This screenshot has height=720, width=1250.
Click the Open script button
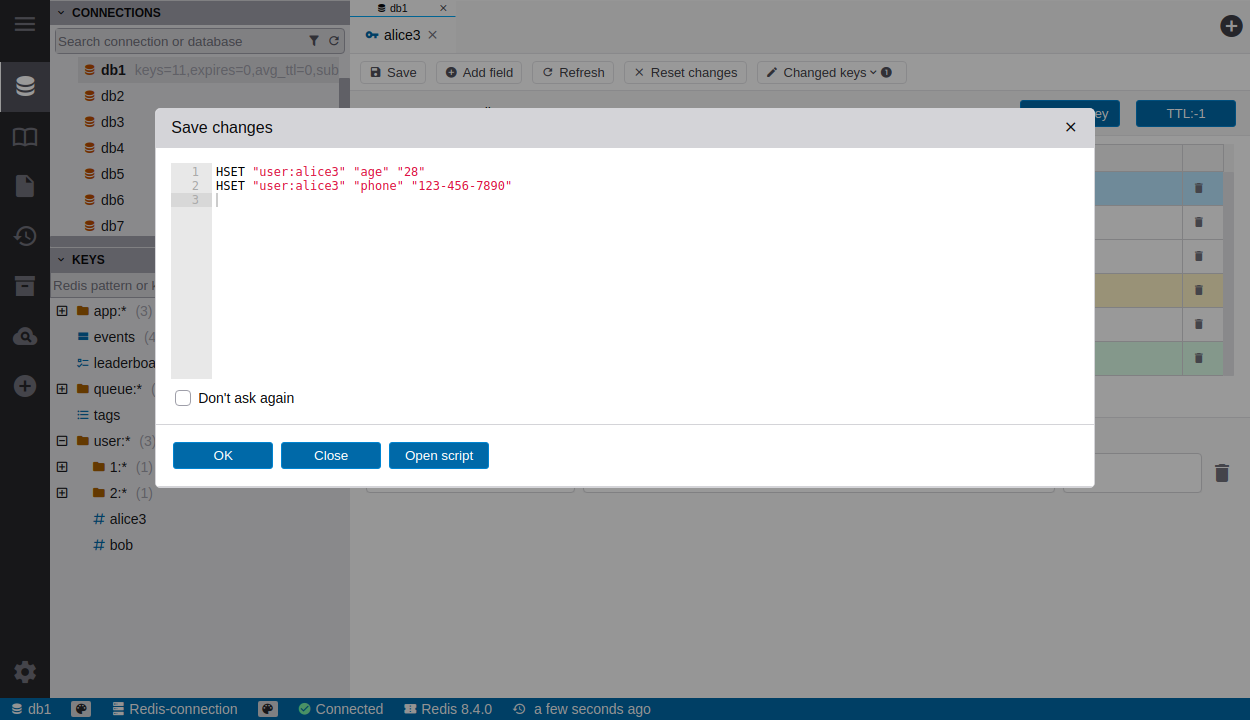click(x=439, y=455)
